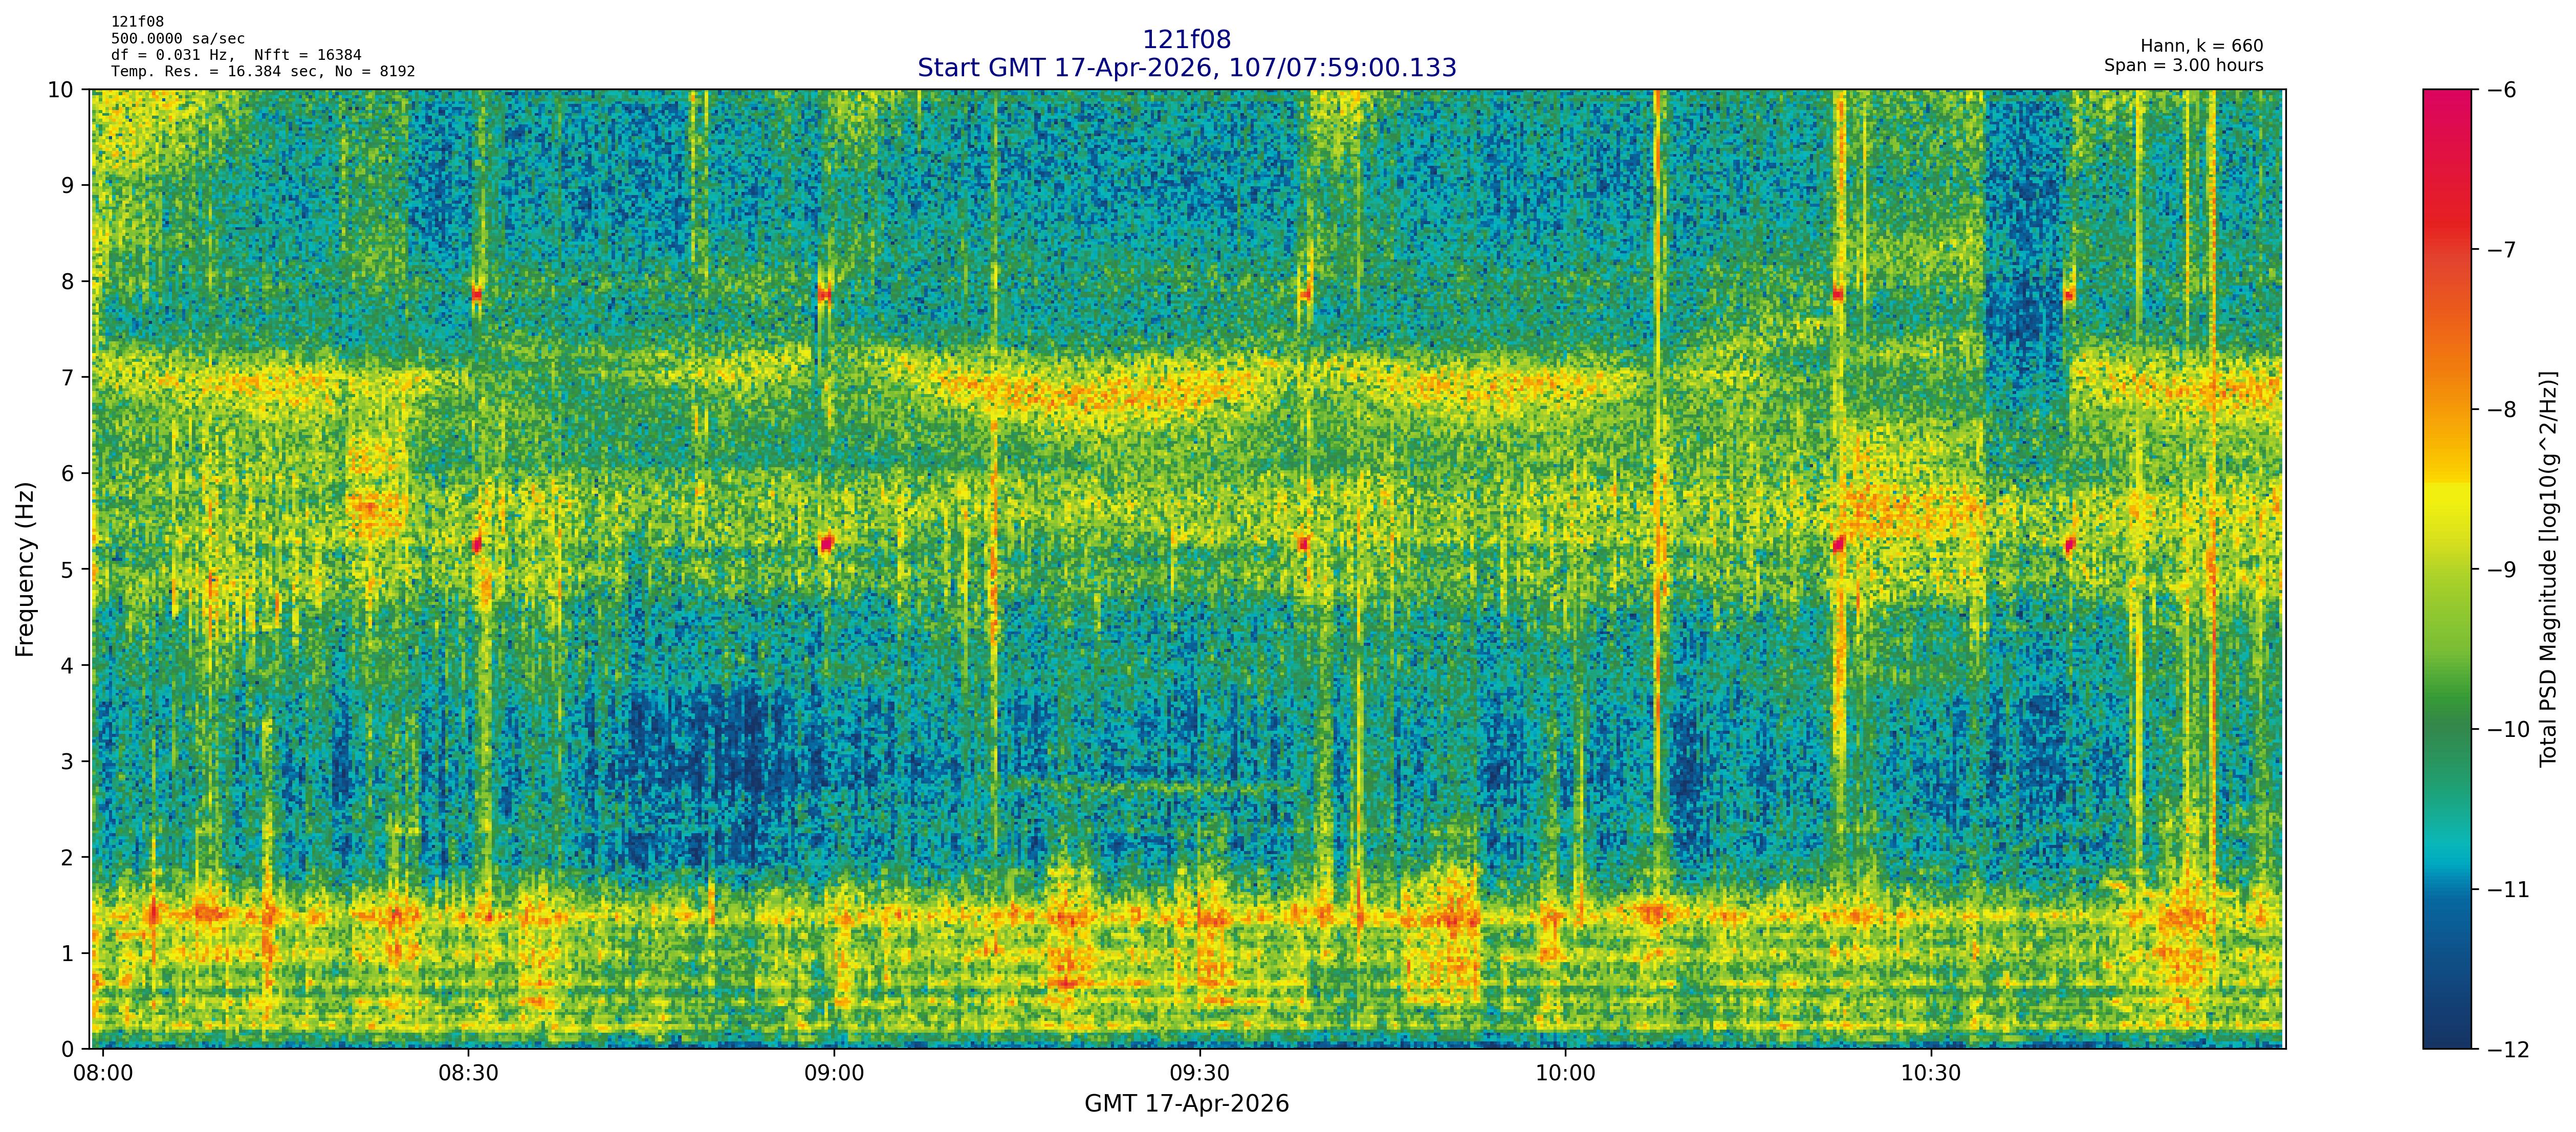
Task: Click the plot title '121f08'
Action: (1186, 40)
